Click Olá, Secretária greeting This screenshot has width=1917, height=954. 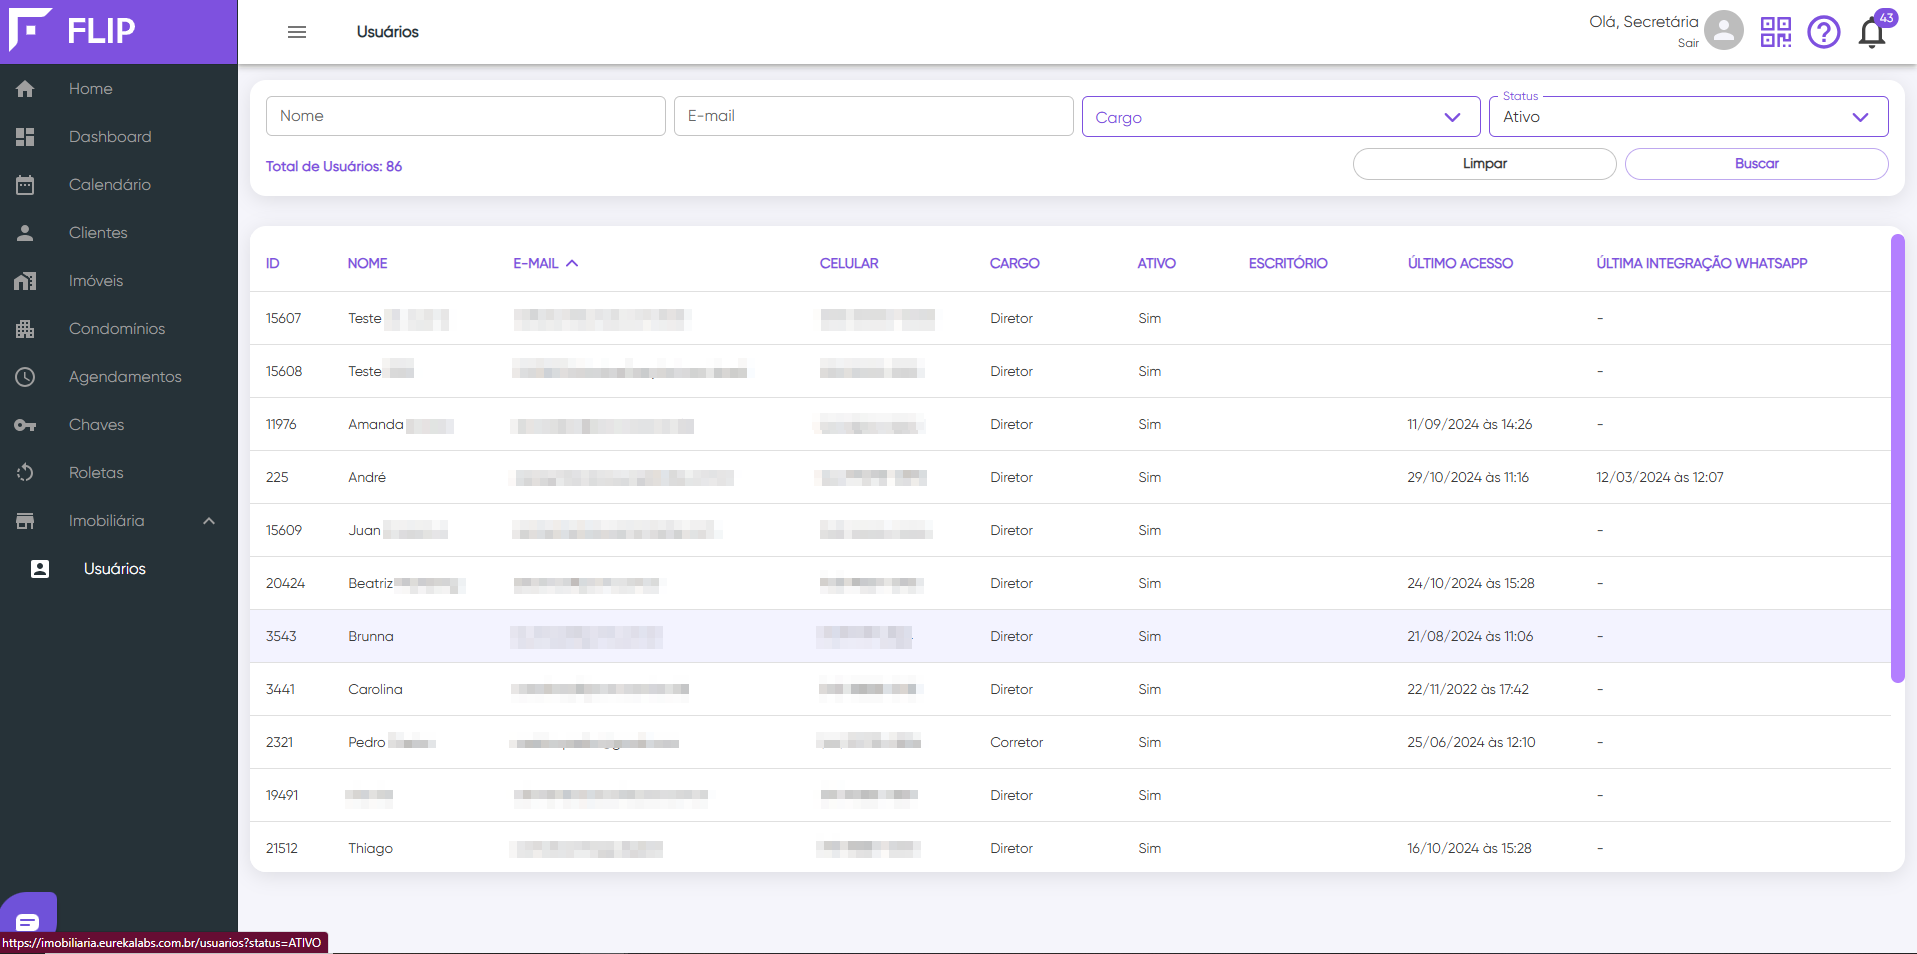pos(1644,22)
